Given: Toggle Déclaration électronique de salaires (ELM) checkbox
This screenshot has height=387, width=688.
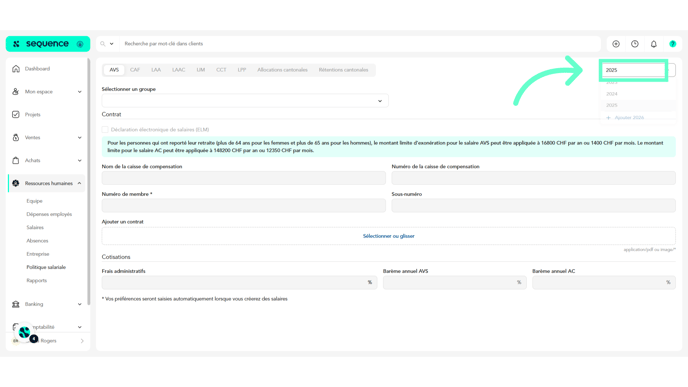Looking at the screenshot, I should pyautogui.click(x=105, y=129).
